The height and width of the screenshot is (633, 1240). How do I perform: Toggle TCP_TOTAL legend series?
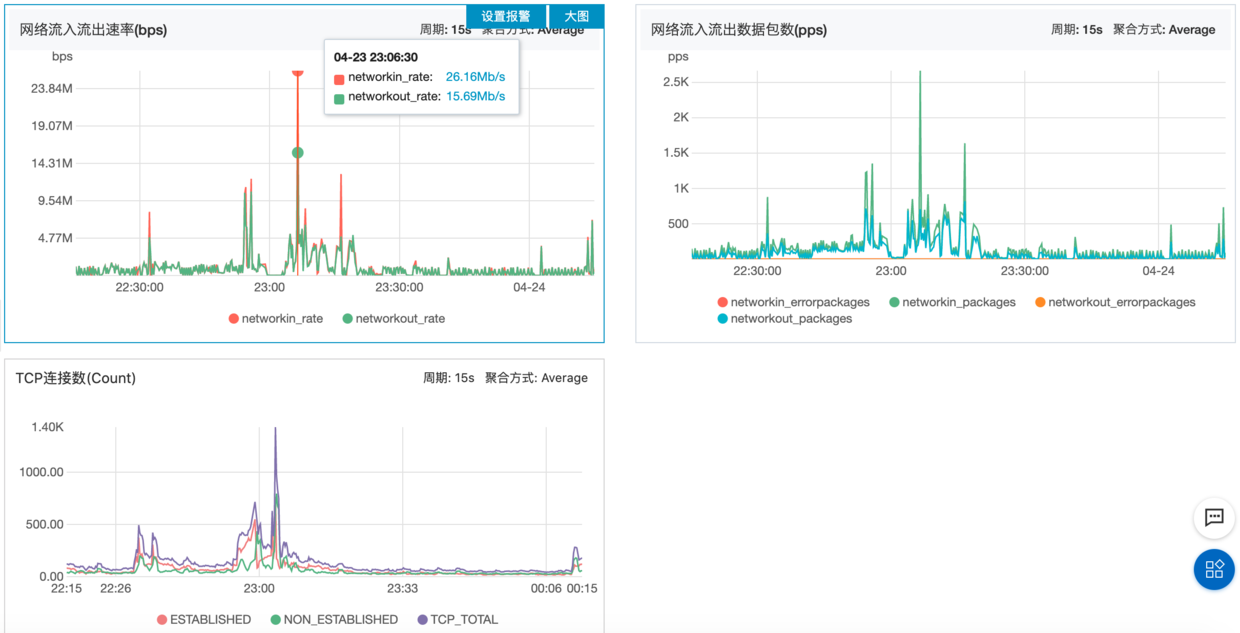coord(457,619)
